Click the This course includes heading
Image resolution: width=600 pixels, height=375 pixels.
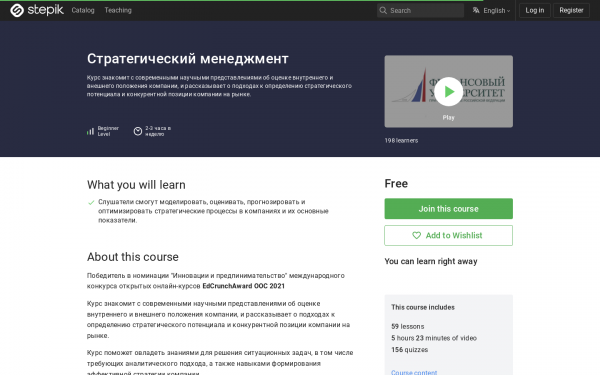tap(423, 307)
